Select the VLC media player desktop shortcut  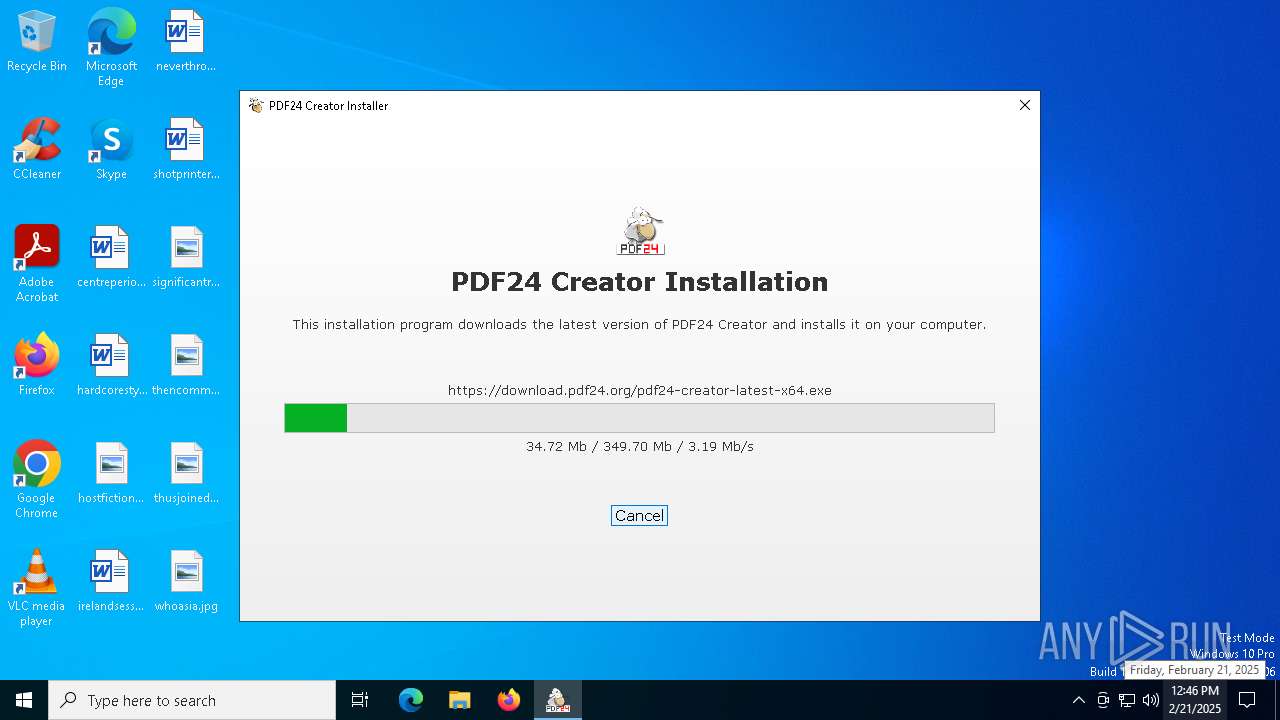37,588
